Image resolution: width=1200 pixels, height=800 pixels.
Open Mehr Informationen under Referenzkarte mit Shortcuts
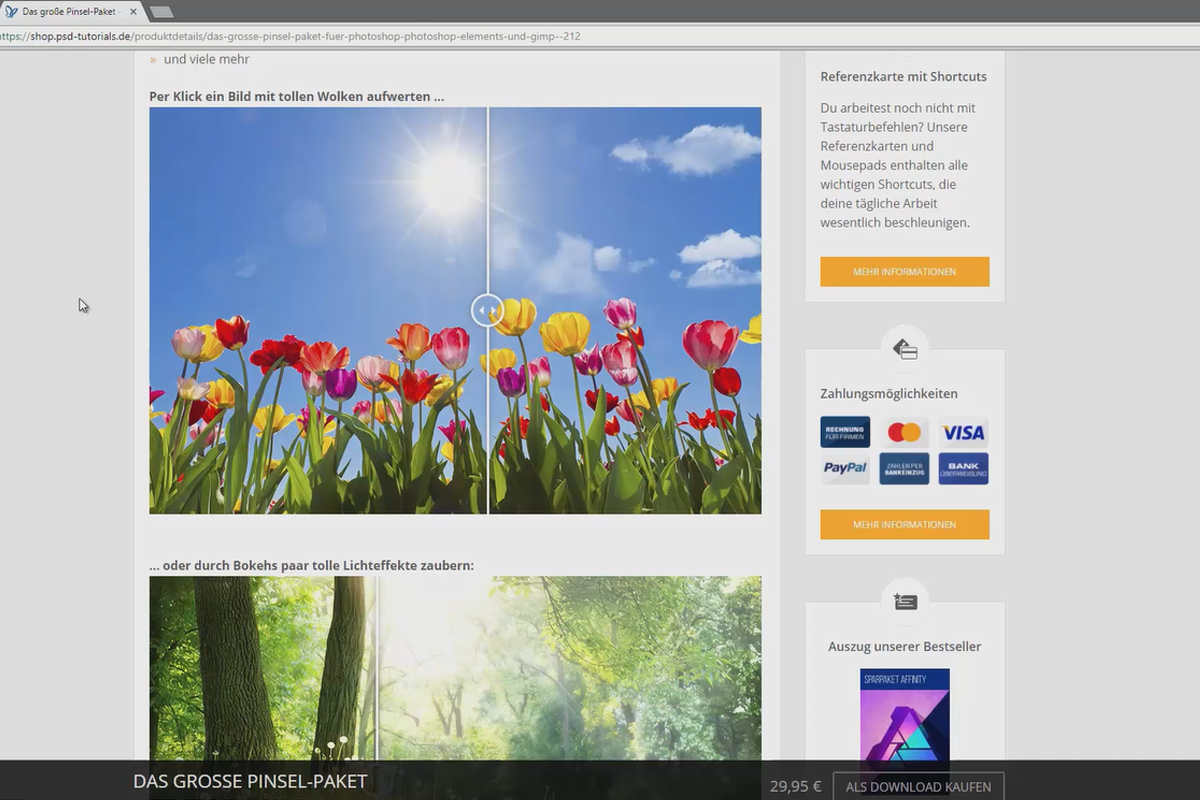point(905,272)
